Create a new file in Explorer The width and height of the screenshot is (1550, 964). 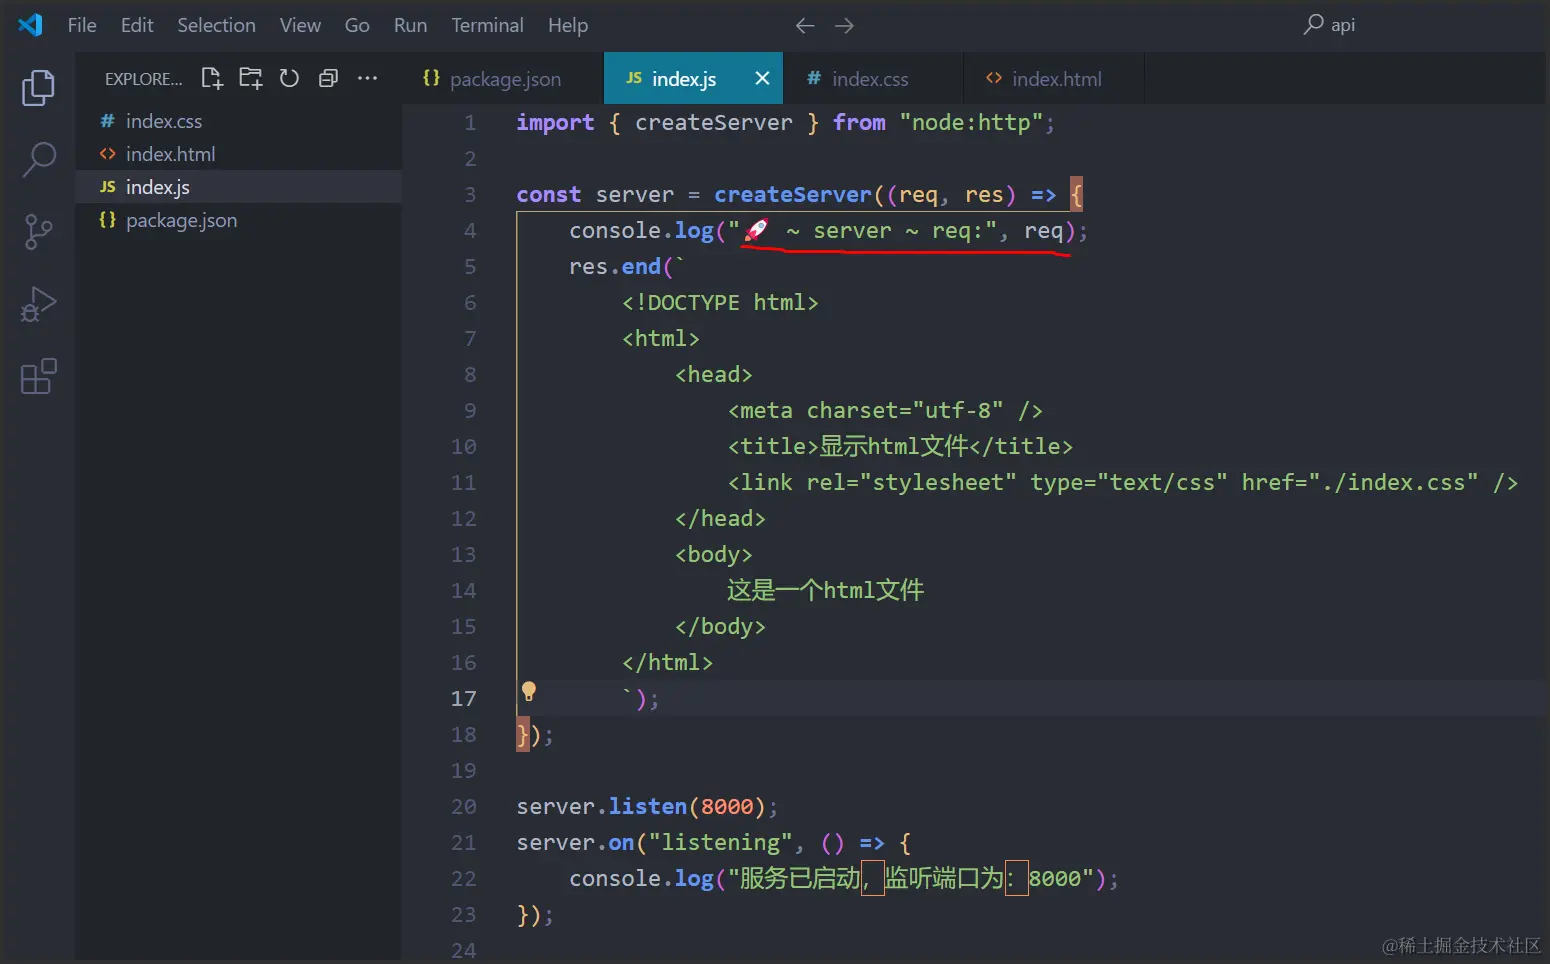[x=212, y=78]
